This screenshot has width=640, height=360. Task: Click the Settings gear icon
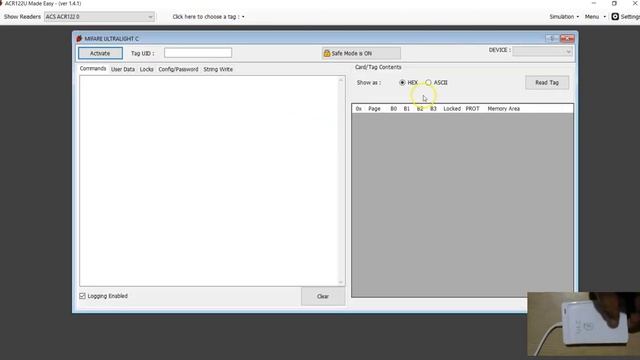tap(615, 17)
